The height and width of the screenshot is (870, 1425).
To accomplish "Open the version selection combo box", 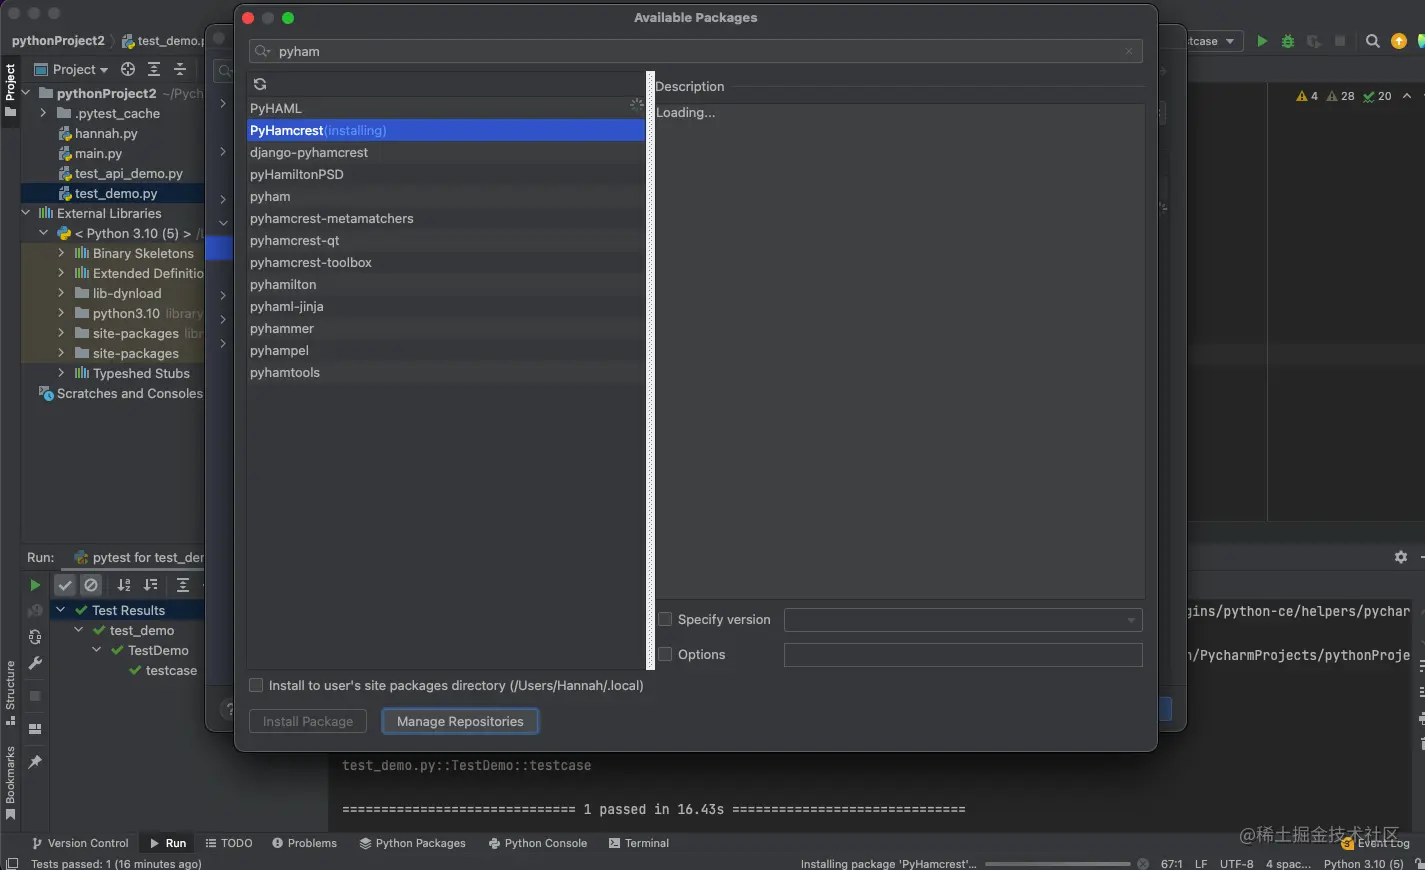I will (963, 620).
